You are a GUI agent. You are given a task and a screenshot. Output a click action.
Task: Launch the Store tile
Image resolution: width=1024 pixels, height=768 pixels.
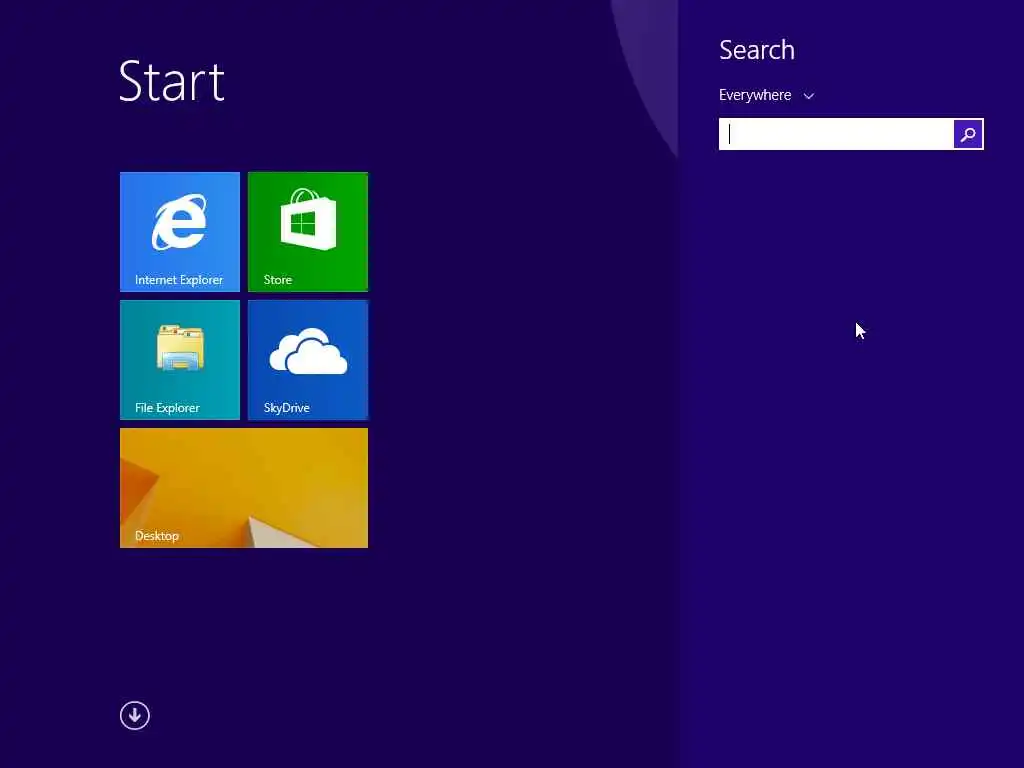click(308, 232)
